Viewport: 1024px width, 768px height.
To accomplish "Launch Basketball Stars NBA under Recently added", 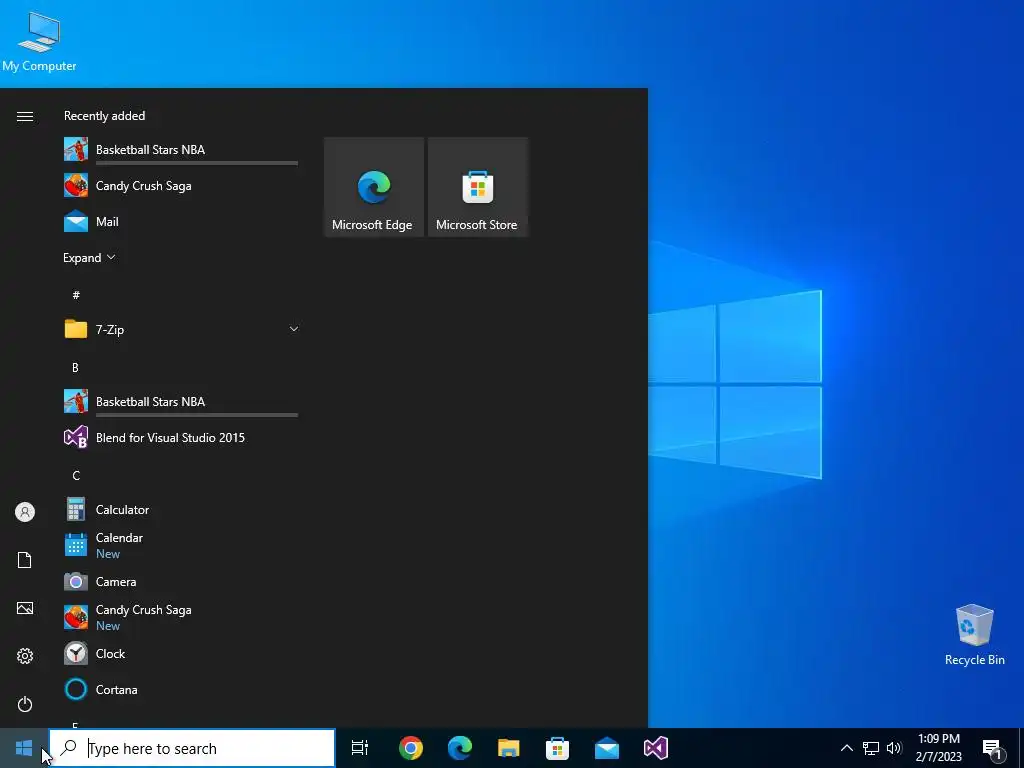I will pos(181,150).
